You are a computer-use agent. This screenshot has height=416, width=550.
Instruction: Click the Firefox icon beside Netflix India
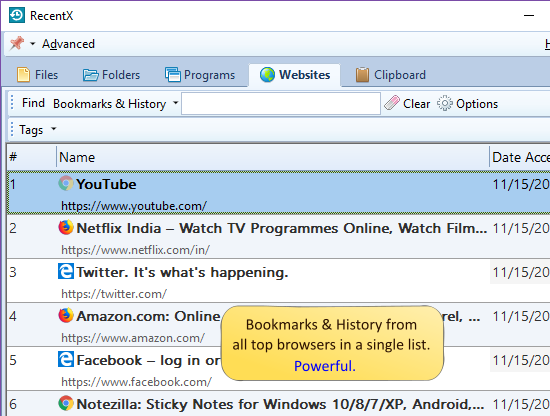tap(66, 227)
